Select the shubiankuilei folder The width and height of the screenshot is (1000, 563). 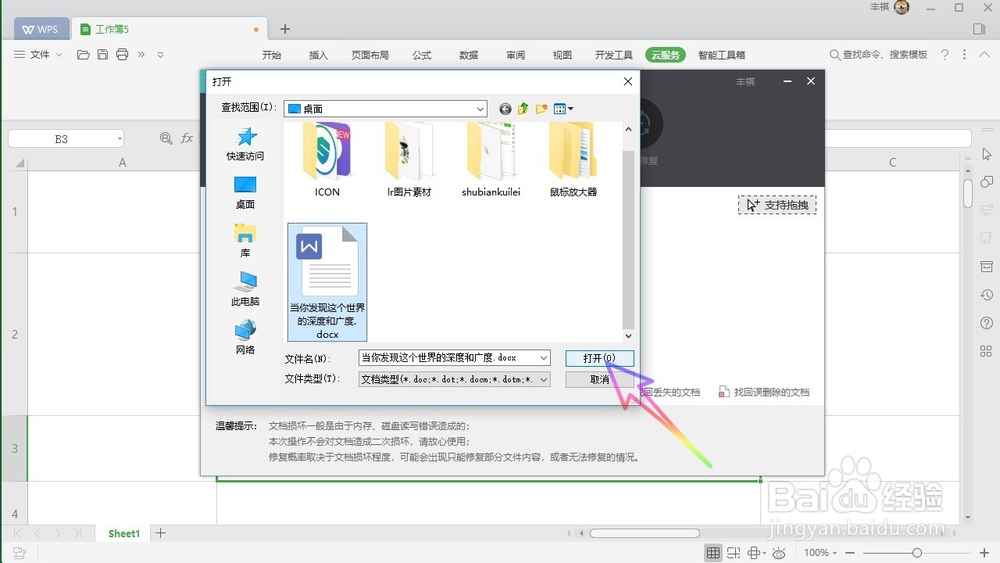(x=490, y=159)
